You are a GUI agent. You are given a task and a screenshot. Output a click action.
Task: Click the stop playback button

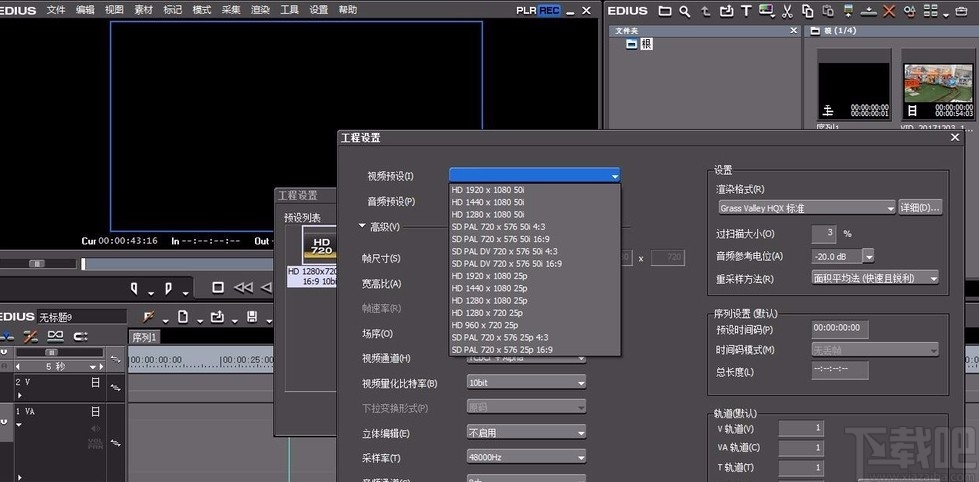click(218, 288)
